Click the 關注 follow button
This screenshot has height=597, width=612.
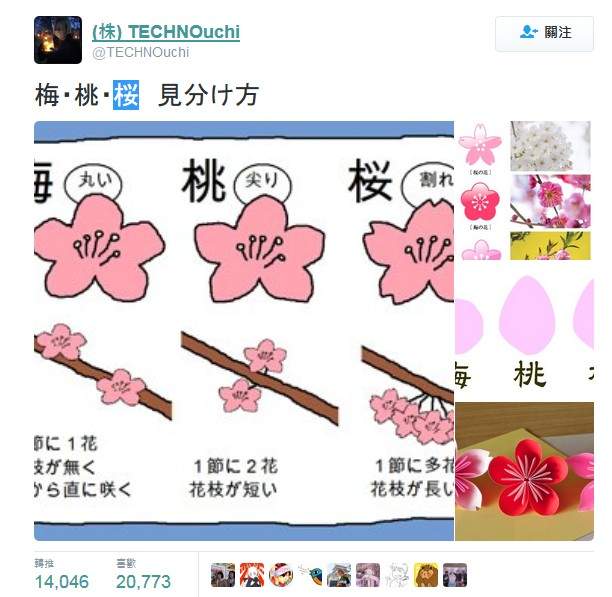point(544,34)
